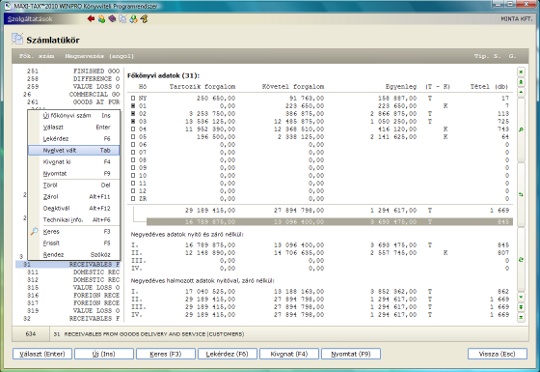This screenshot has width=540, height=372.
Task: Click the purple book toolbar icon
Action: coord(112,19)
